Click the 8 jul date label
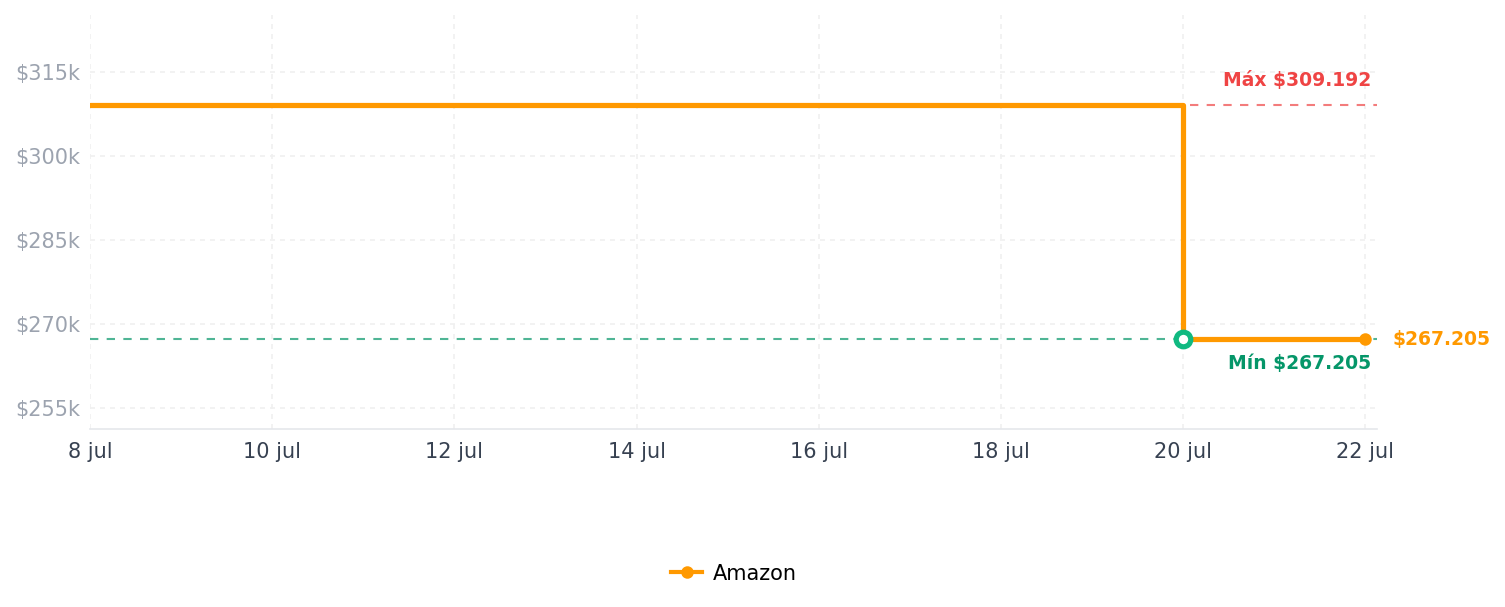This screenshot has height=607, width=1505. (90, 451)
